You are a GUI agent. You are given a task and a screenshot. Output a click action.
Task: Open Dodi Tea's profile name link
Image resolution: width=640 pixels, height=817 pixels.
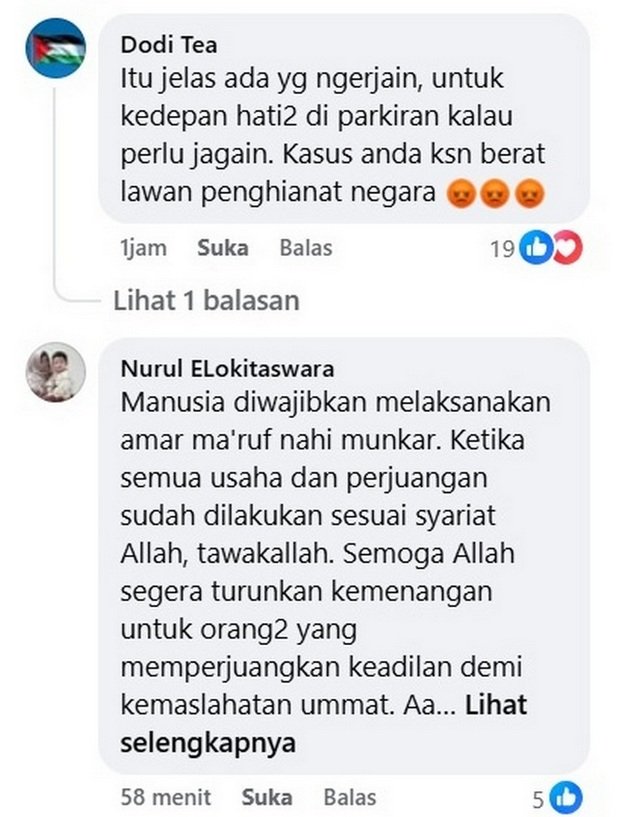(169, 45)
